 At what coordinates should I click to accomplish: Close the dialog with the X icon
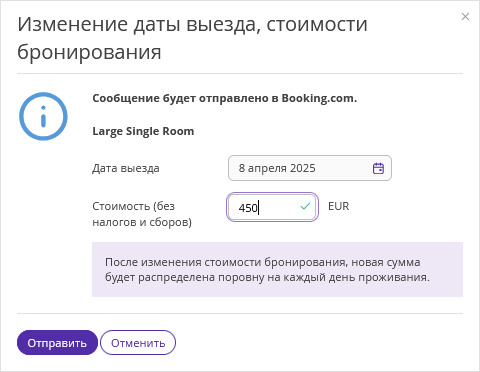(x=465, y=16)
